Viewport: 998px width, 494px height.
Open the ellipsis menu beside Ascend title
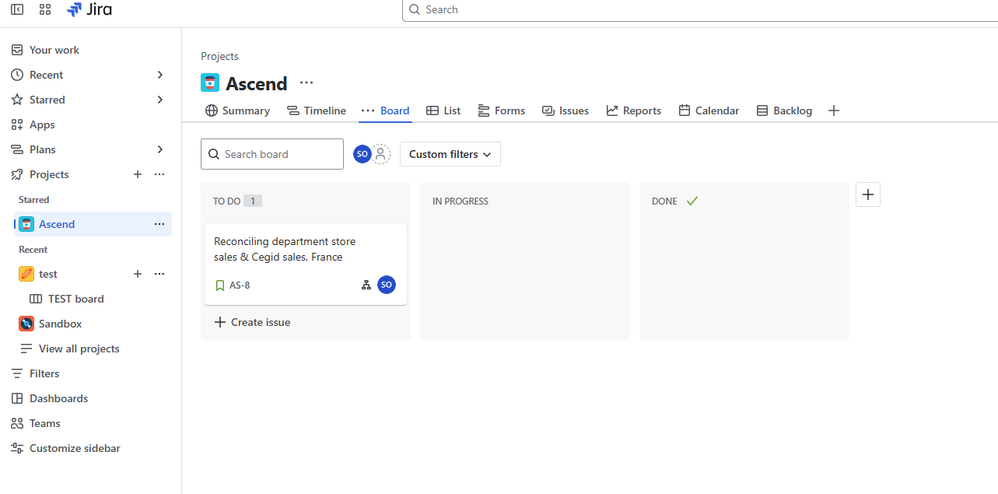tap(307, 83)
